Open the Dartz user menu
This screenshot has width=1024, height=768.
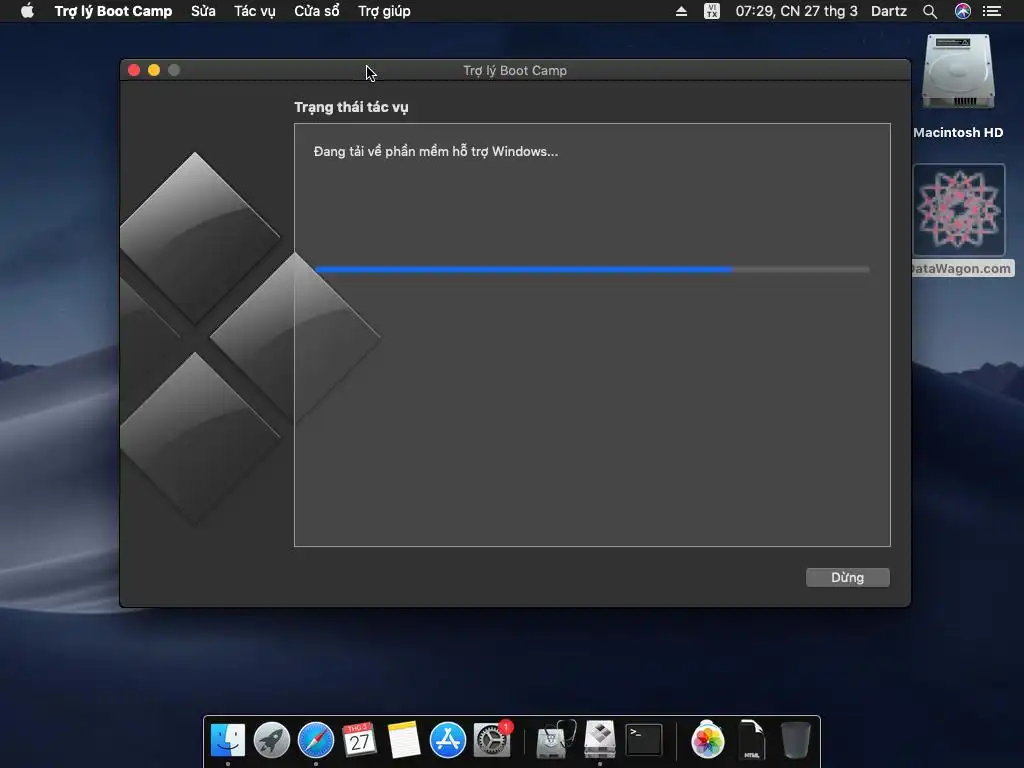click(x=889, y=11)
